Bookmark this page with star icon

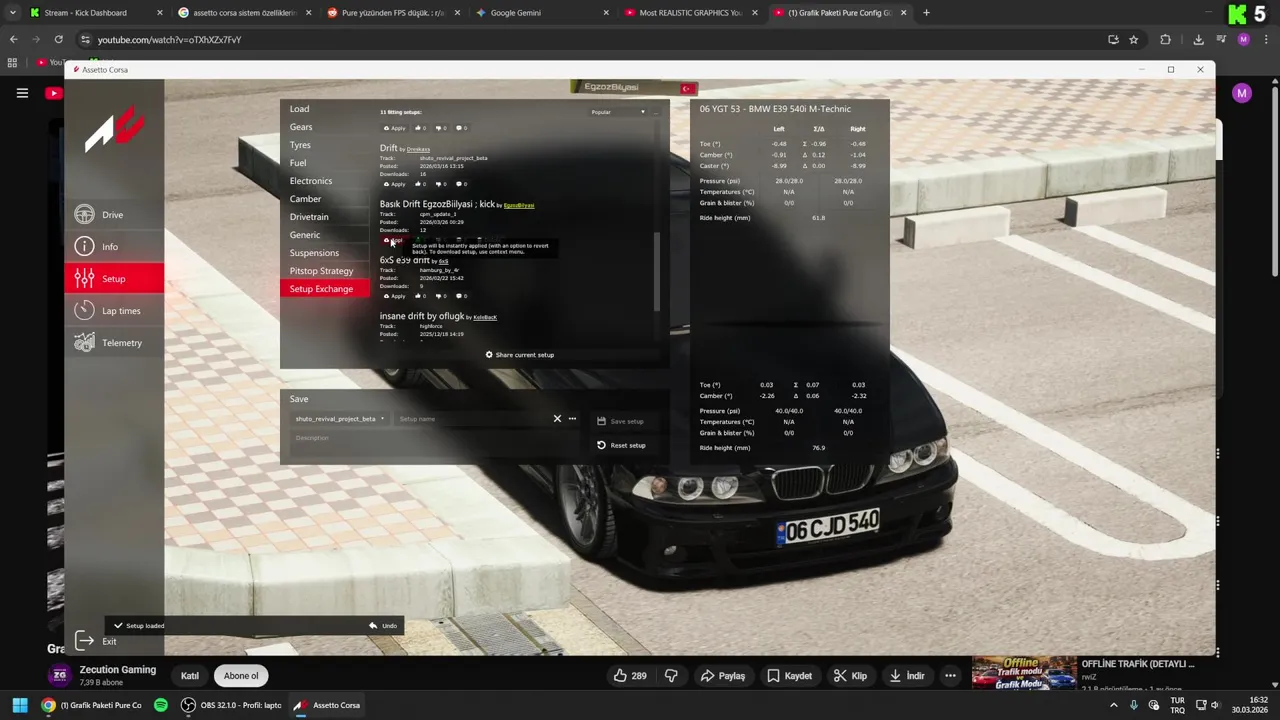tap(1133, 39)
